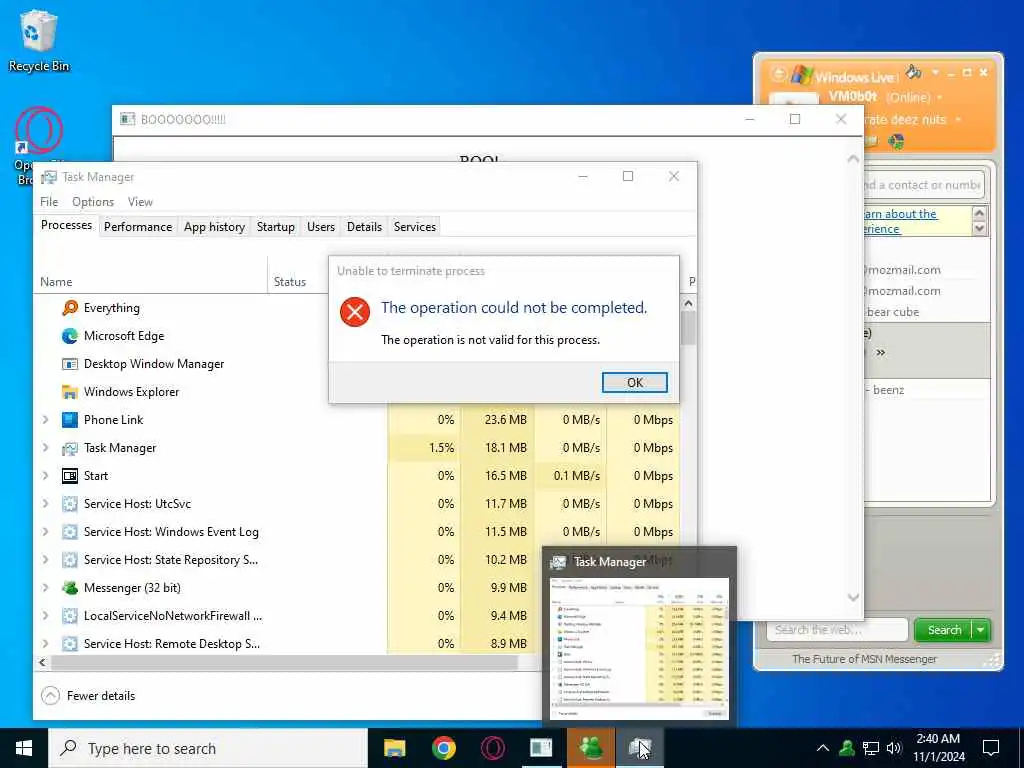Image resolution: width=1024 pixels, height=768 pixels.
Task: Click the Start process icon
Action: click(70, 476)
